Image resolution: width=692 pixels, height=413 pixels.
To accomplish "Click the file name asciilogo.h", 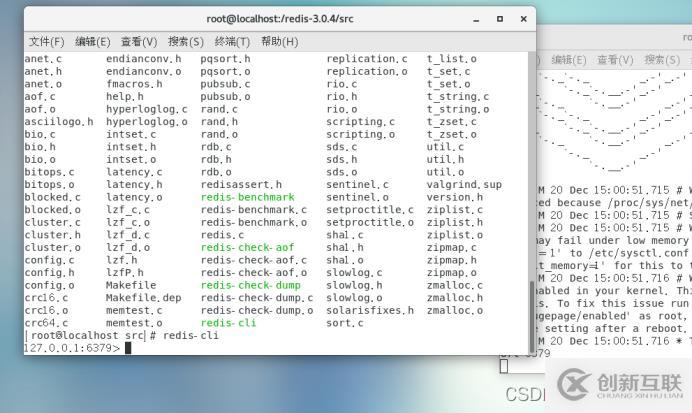I will coord(59,122).
